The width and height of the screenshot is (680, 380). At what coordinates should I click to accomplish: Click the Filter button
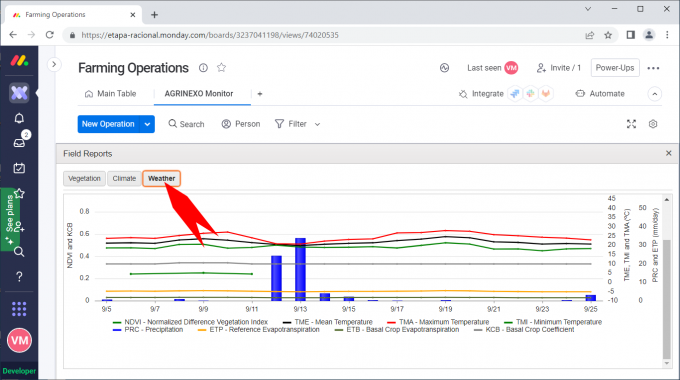click(291, 124)
